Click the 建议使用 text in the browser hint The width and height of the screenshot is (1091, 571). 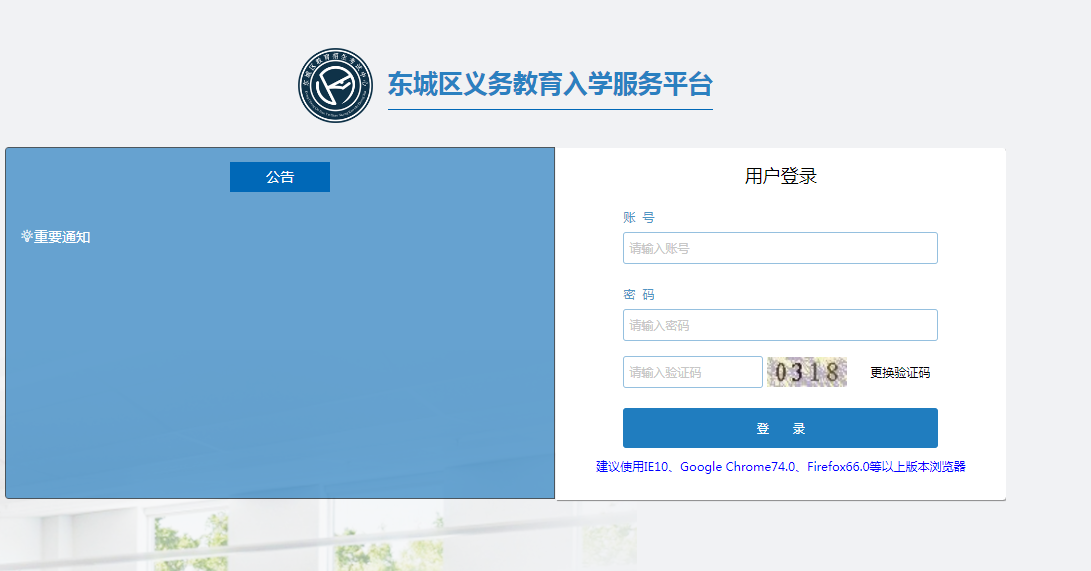click(x=618, y=466)
